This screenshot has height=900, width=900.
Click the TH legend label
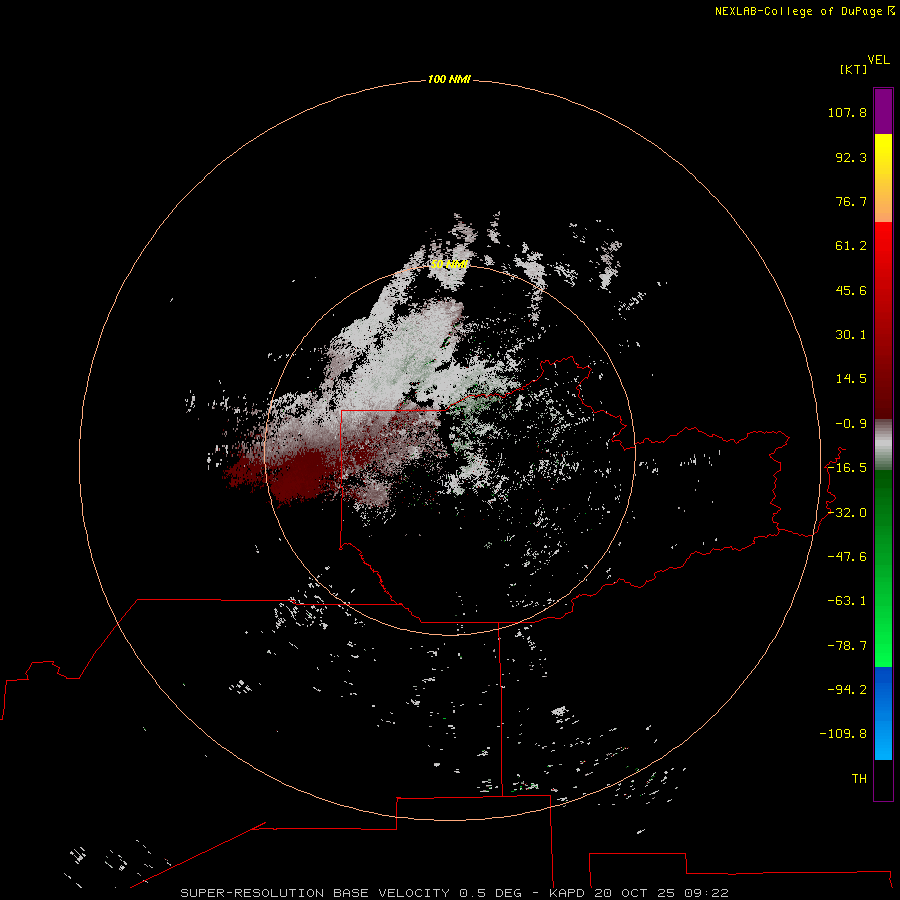click(x=859, y=779)
